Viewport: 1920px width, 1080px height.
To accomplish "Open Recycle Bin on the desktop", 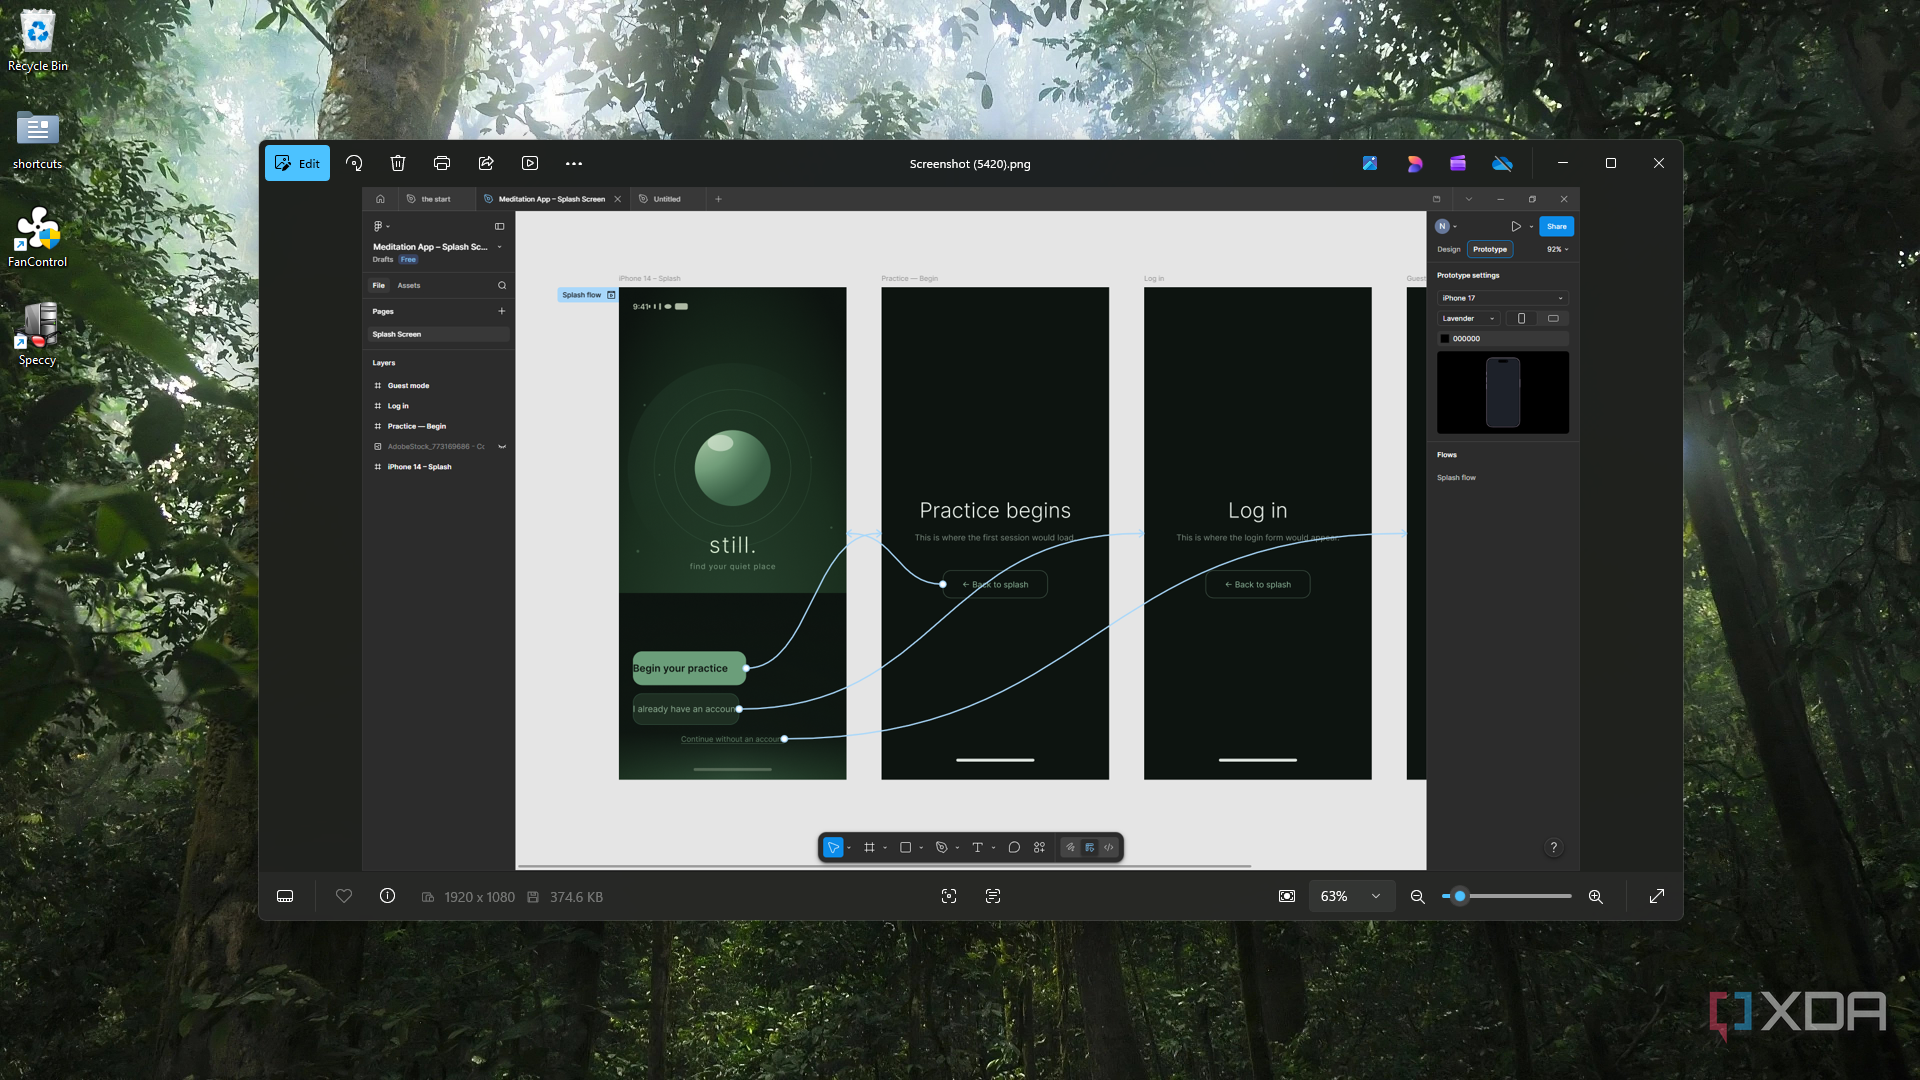I will pyautogui.click(x=38, y=42).
